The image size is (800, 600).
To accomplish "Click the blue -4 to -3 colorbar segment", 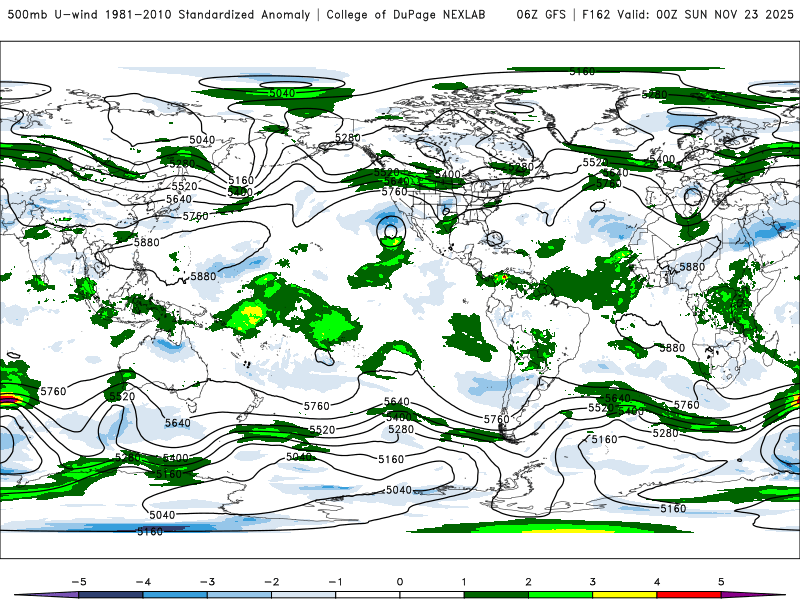I will [175, 595].
